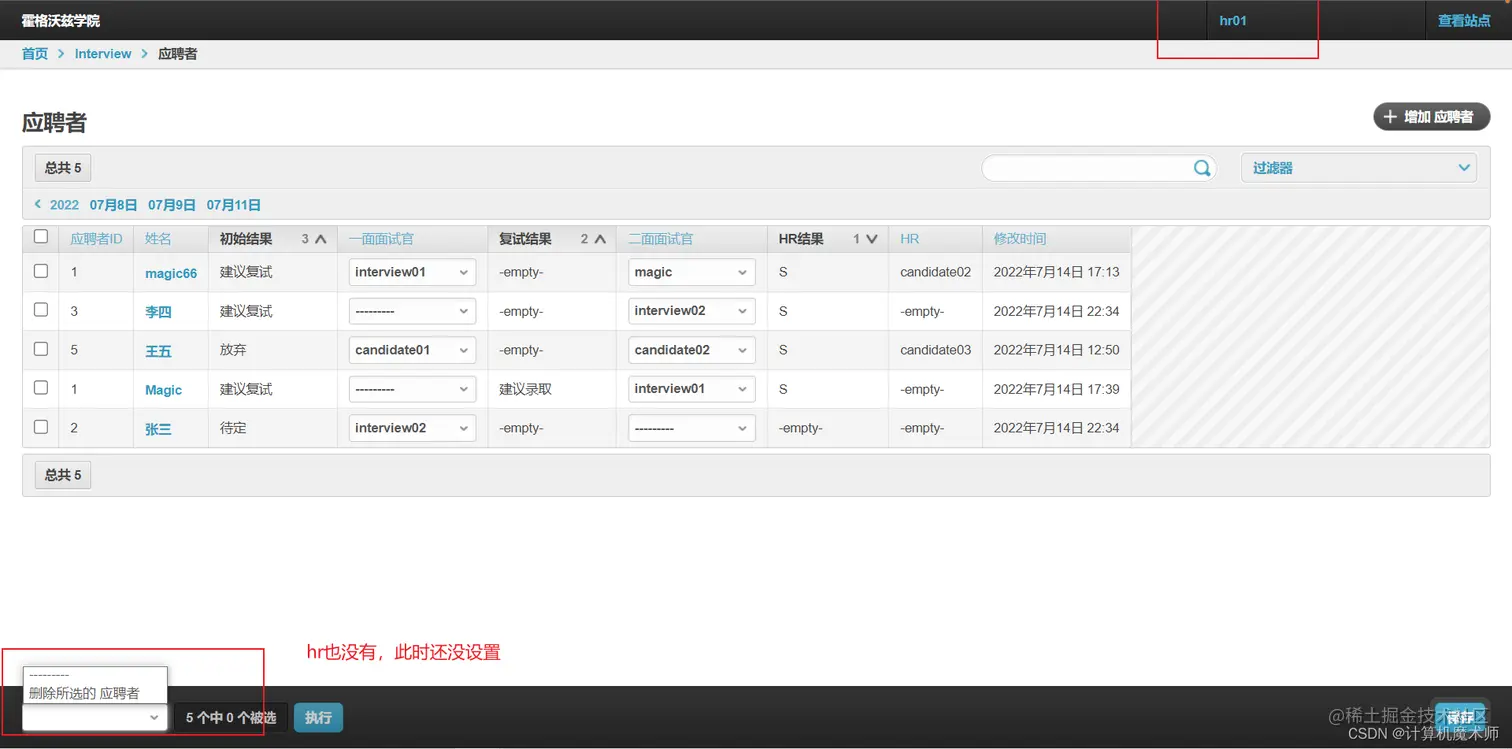Check the 张三 row checkbox

click(41, 427)
